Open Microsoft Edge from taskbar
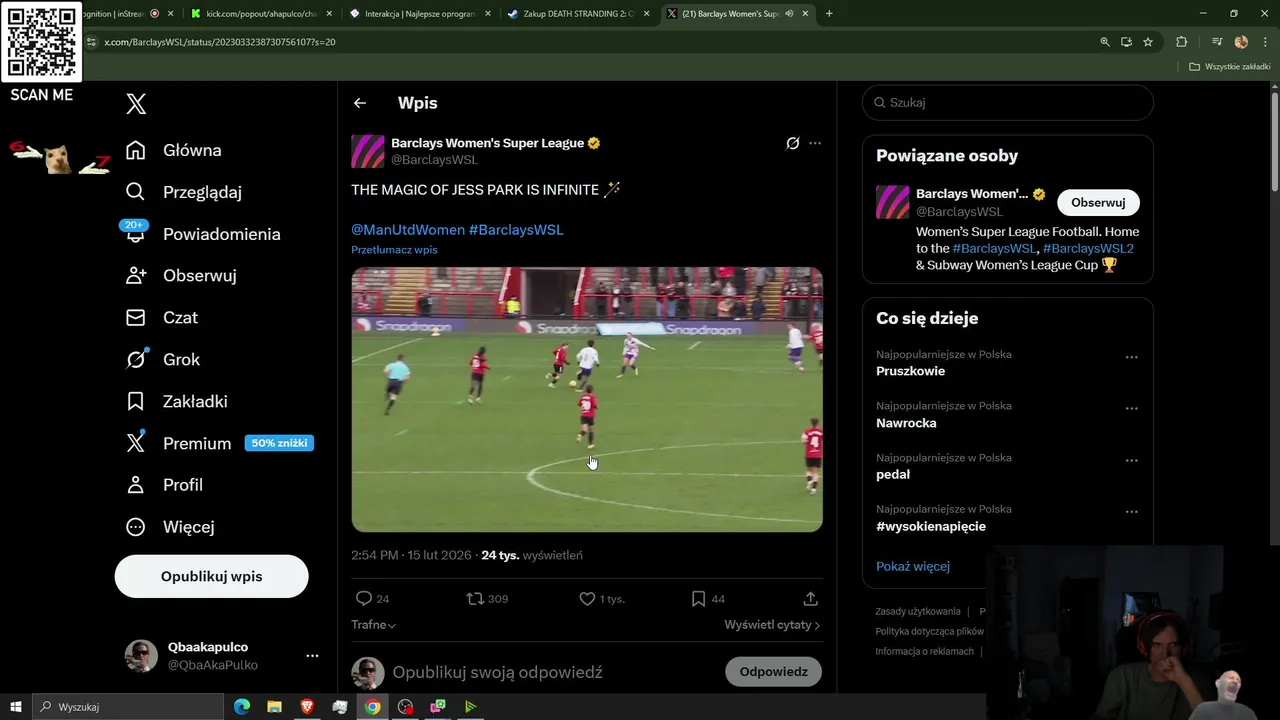This screenshot has width=1280, height=720. 241,707
